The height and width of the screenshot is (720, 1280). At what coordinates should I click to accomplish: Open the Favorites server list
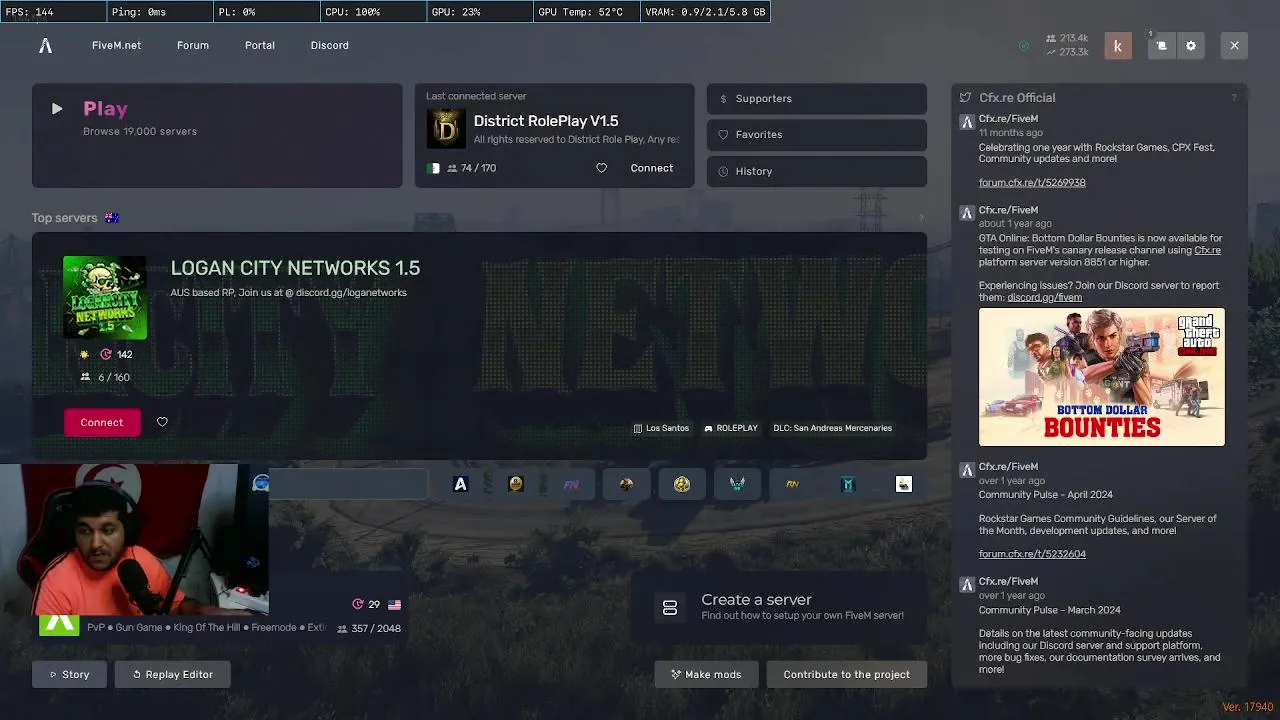(x=816, y=135)
